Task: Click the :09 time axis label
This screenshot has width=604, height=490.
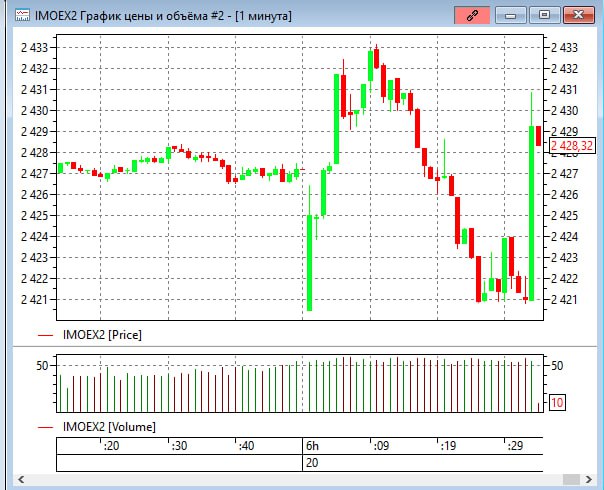Action: point(381,446)
